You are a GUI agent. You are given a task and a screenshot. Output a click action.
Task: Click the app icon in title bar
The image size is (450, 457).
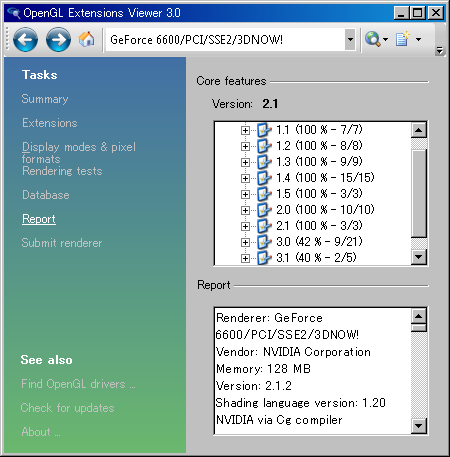pos(14,13)
